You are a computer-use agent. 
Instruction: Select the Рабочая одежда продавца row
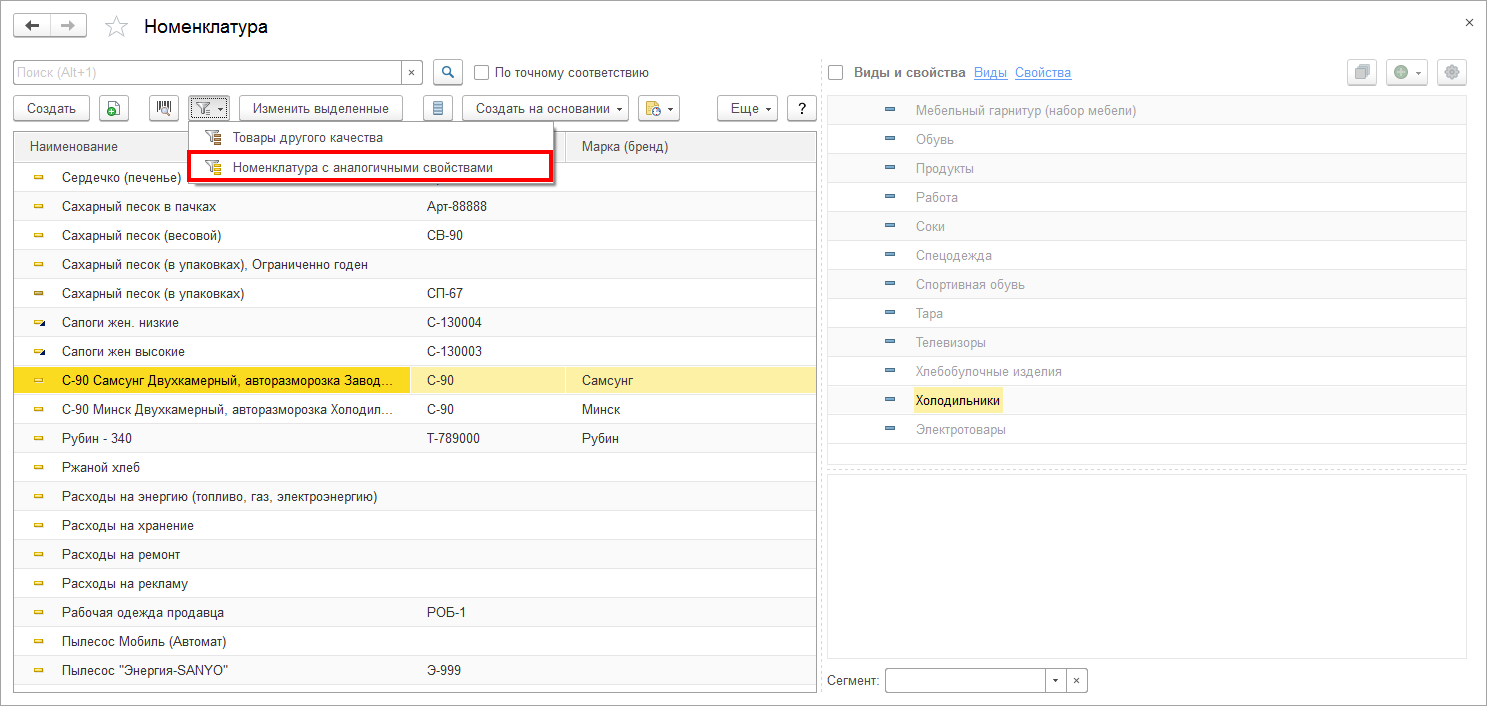415,613
